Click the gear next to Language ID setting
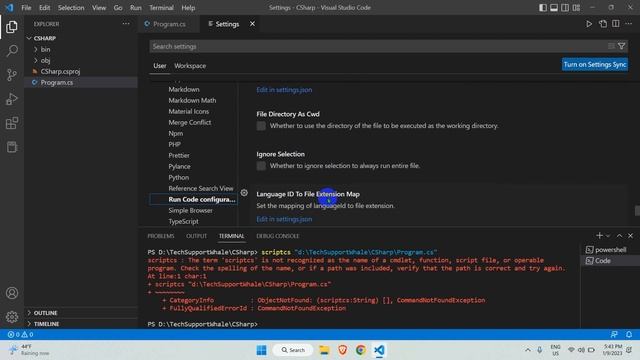This screenshot has height=360, width=640. [244, 193]
